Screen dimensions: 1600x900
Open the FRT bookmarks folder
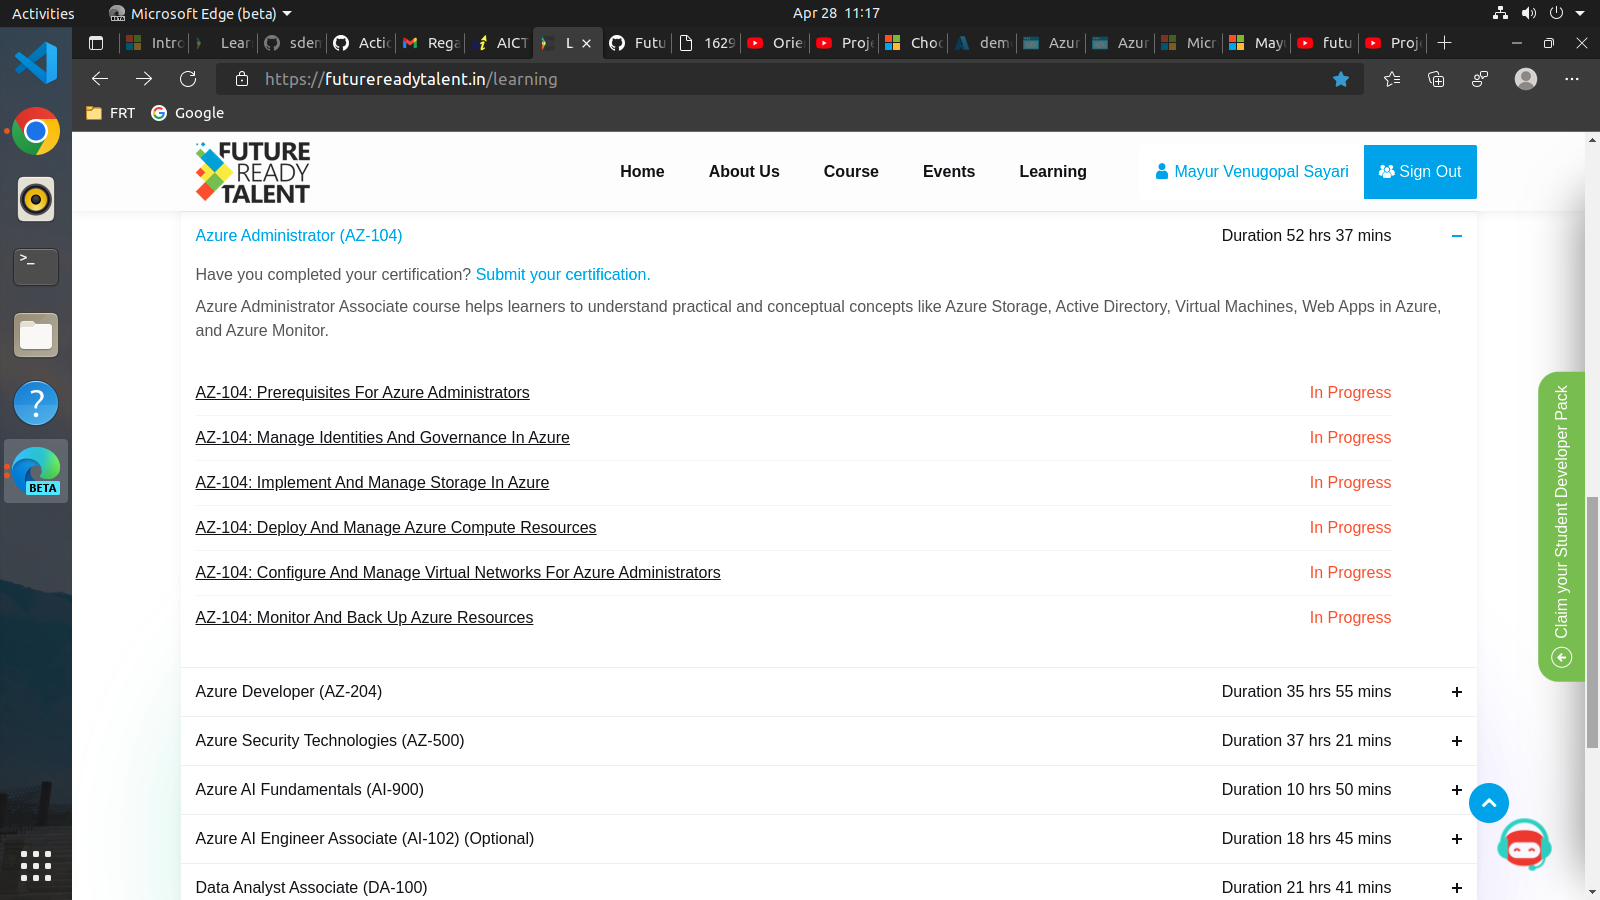click(110, 113)
